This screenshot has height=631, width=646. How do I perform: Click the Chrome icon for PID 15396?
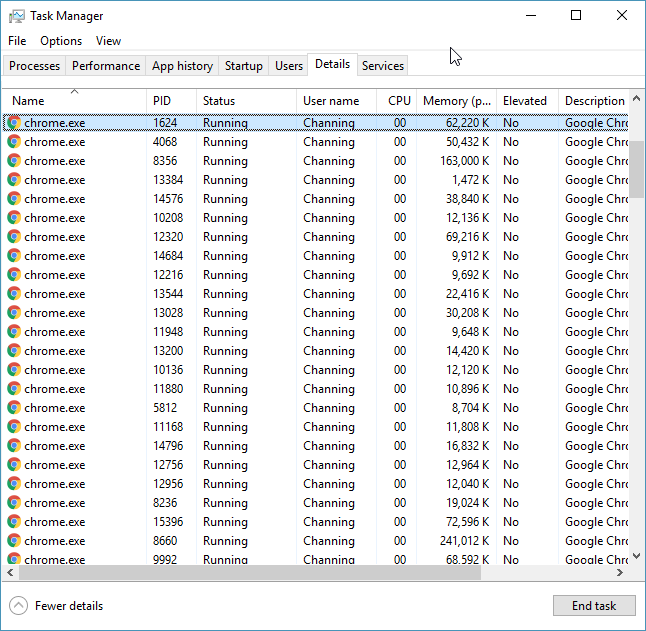[14, 521]
